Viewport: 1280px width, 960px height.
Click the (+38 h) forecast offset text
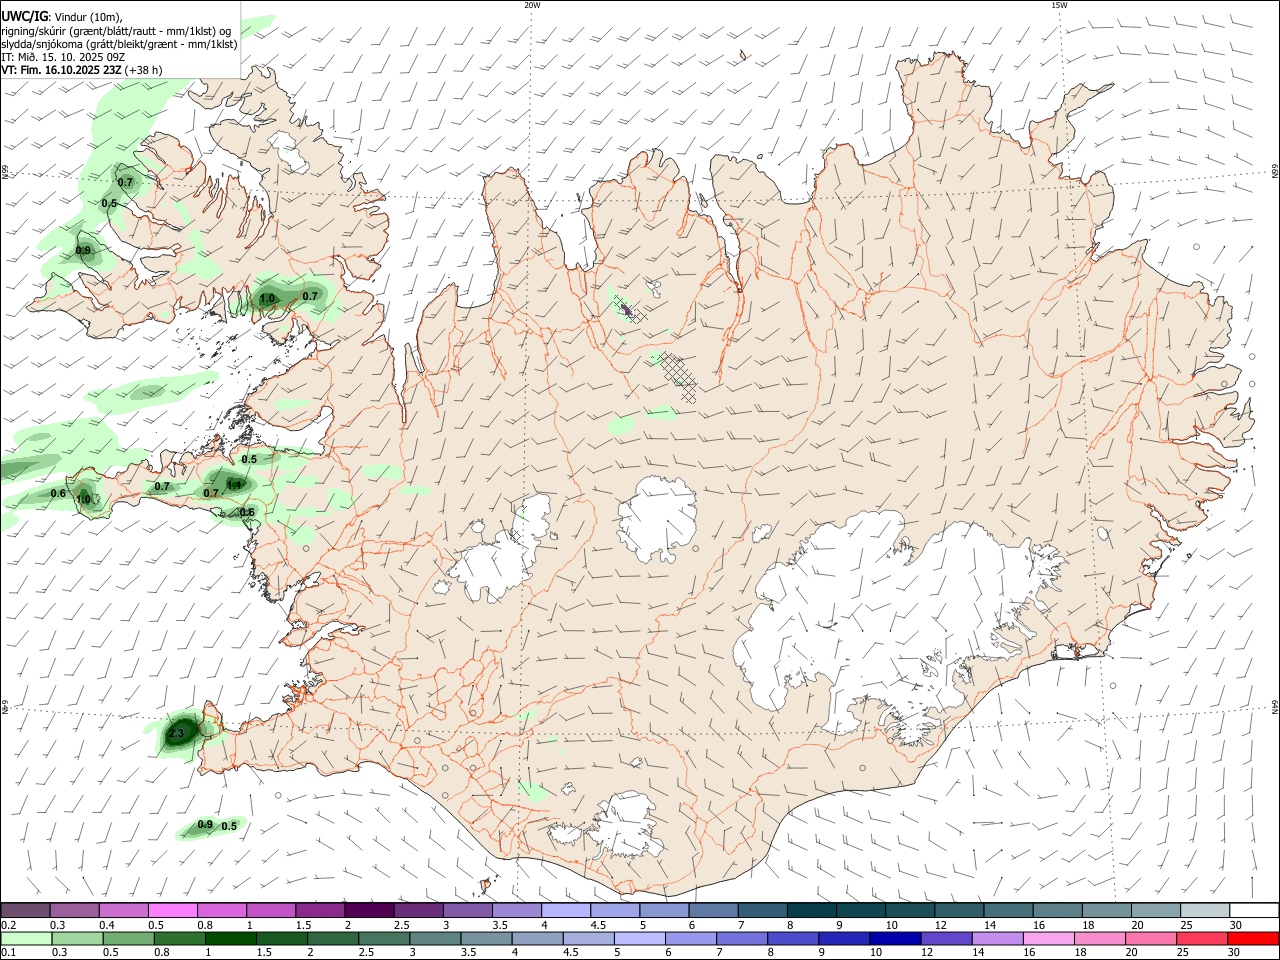pyautogui.click(x=144, y=70)
